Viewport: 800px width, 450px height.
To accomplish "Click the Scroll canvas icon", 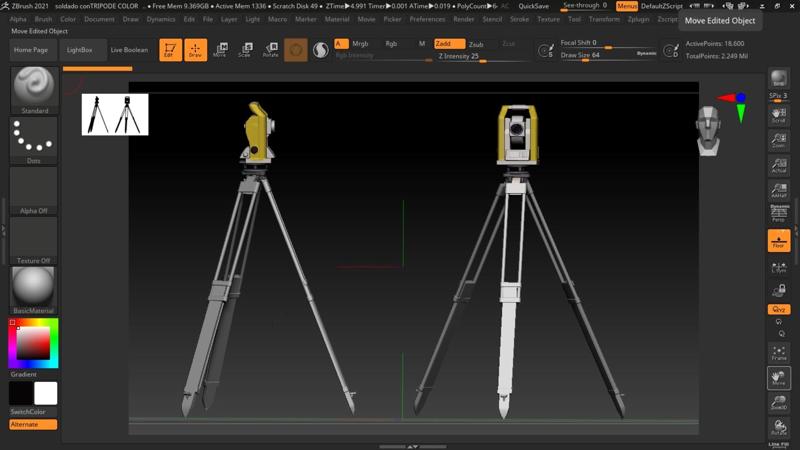I will click(779, 116).
